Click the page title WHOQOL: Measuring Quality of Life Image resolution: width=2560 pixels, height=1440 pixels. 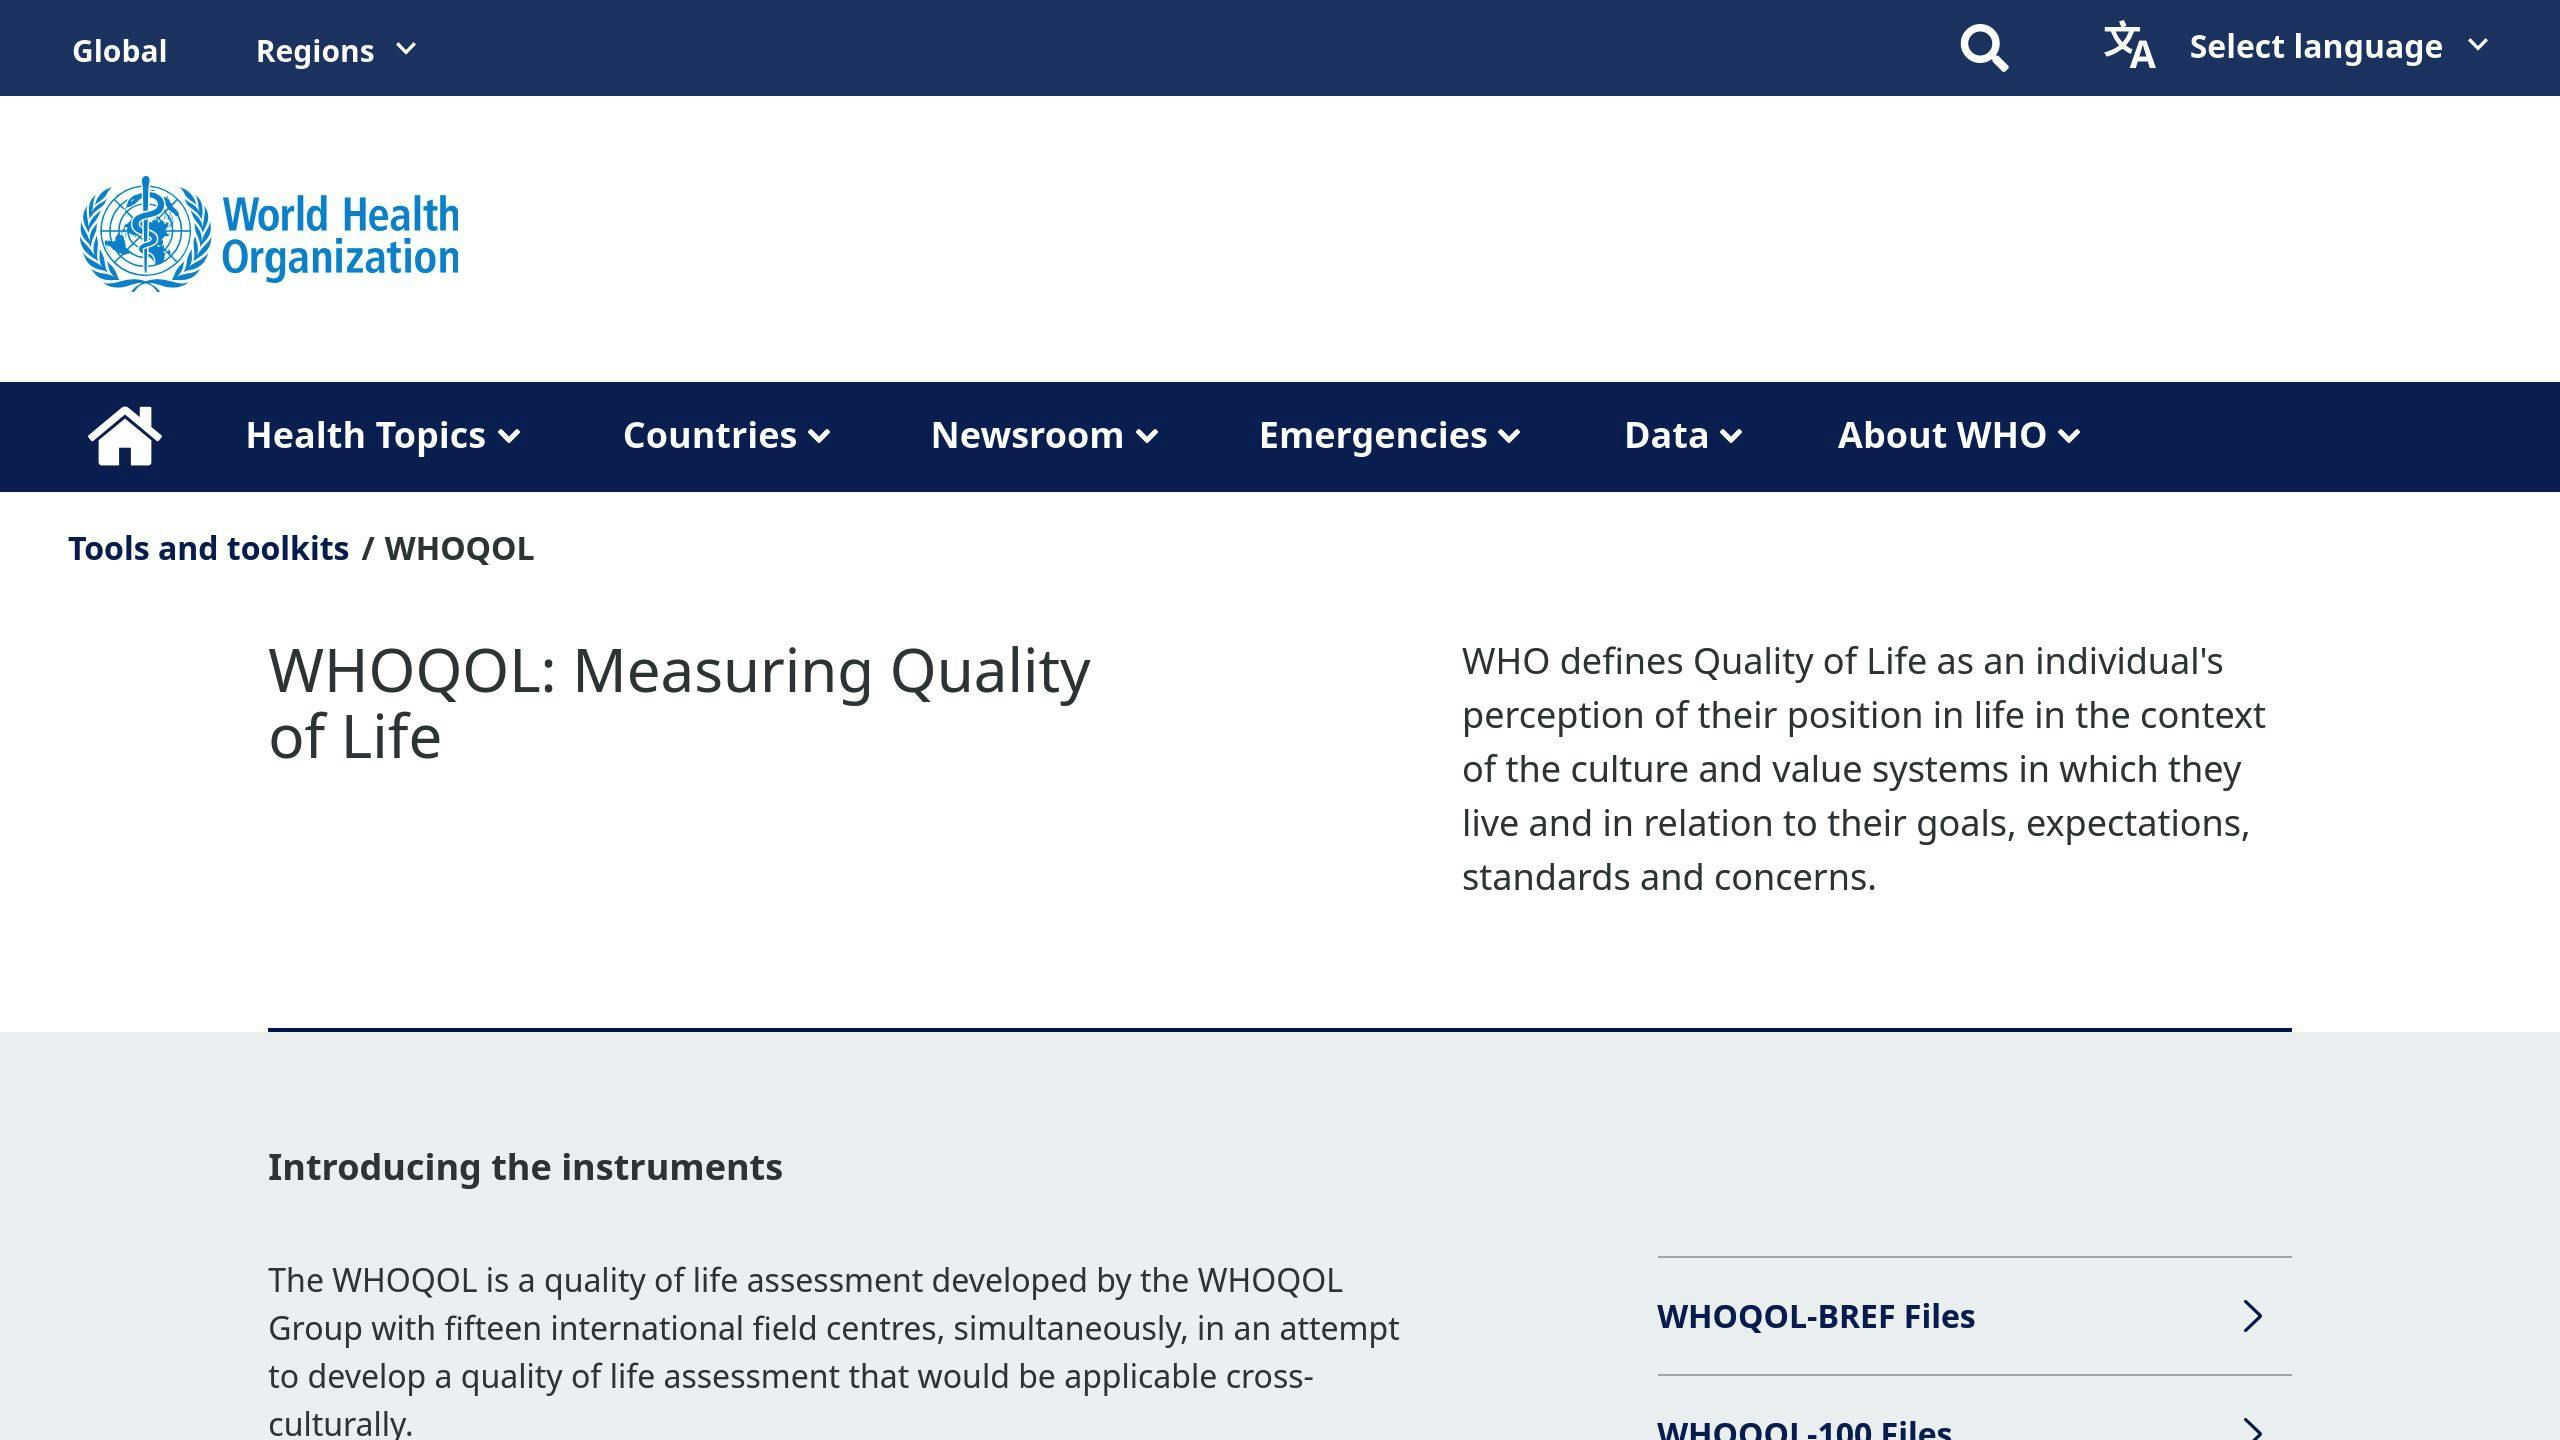(679, 703)
